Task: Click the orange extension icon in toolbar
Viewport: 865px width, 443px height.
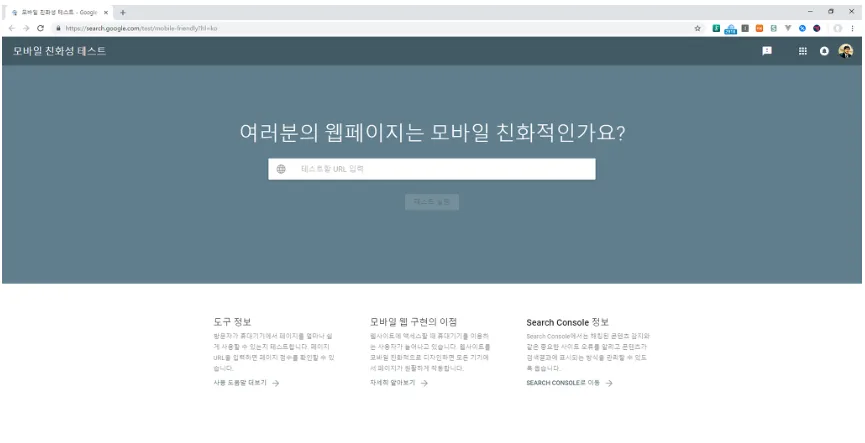Action: click(759, 28)
